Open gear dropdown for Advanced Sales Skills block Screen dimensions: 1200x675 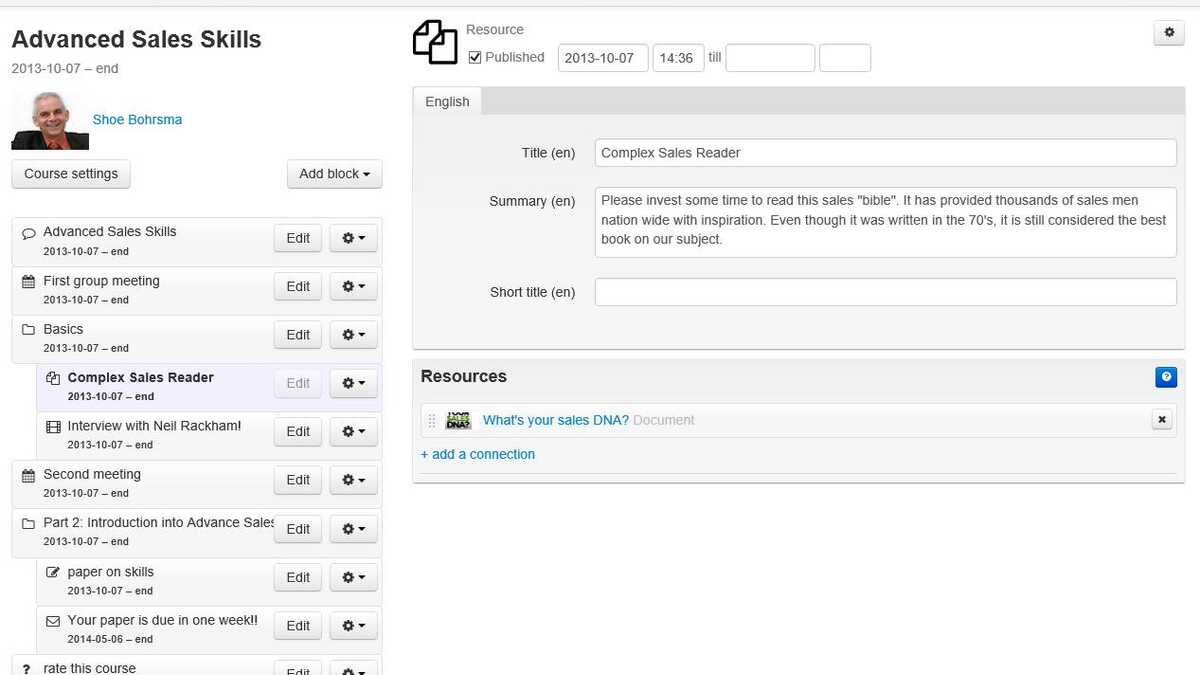click(x=354, y=238)
